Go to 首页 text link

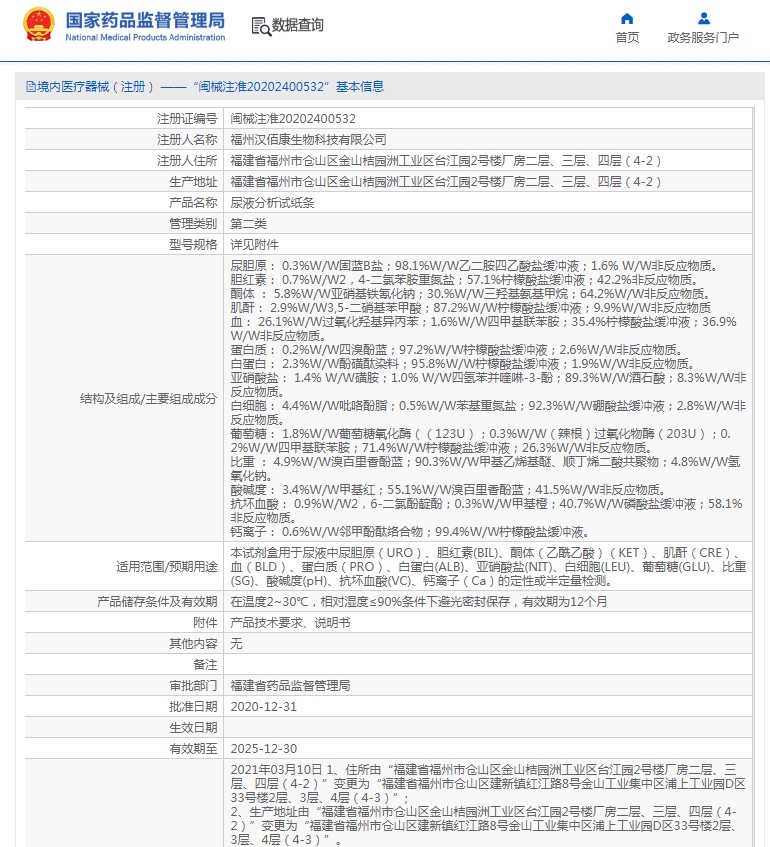coord(627,37)
